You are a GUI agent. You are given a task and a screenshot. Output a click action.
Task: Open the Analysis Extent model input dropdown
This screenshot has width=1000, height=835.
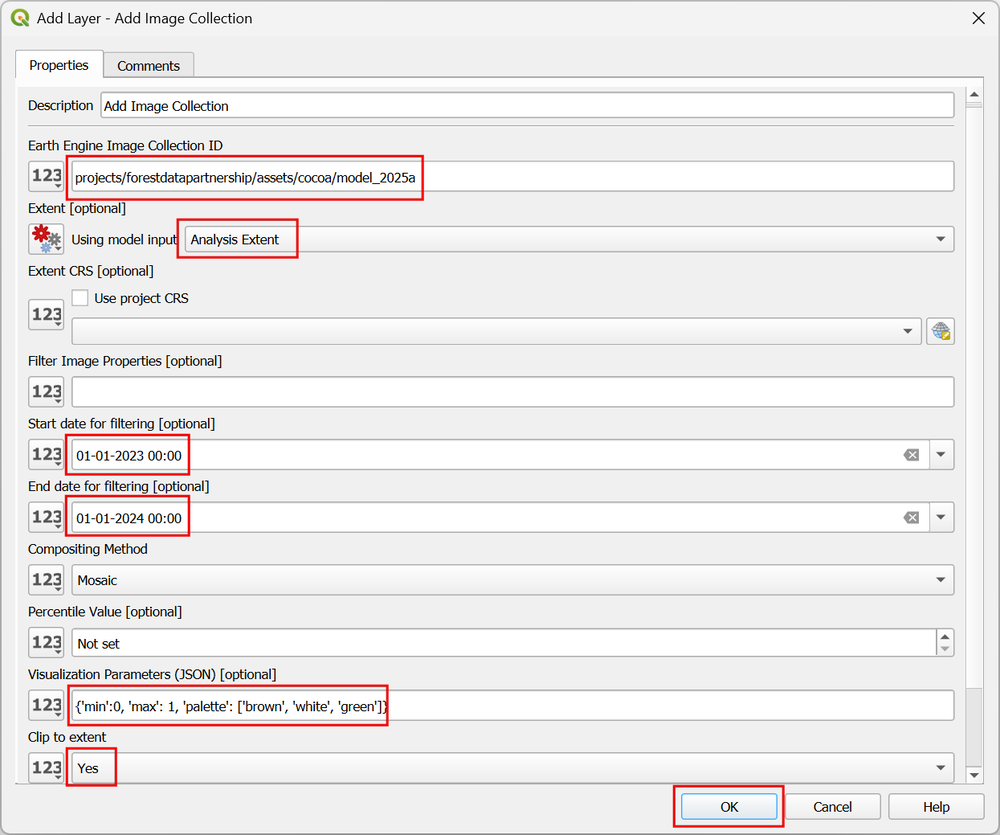569,239
